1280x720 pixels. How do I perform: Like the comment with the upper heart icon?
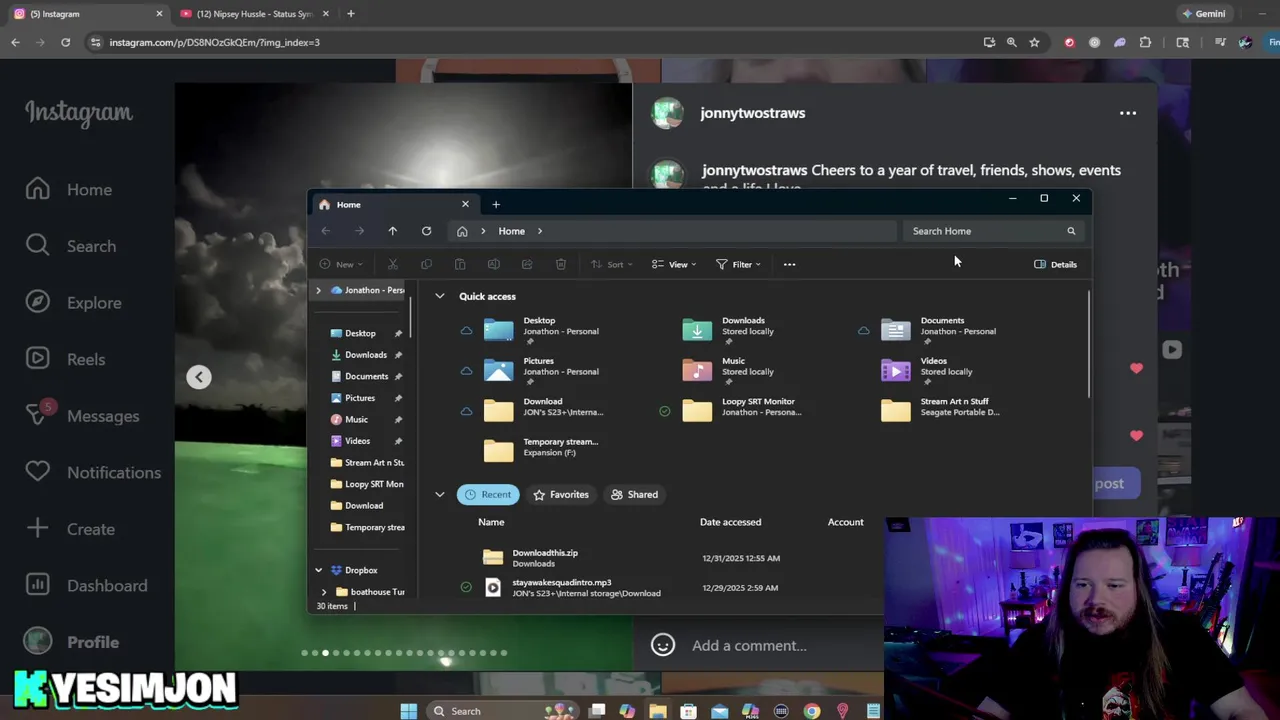click(x=1136, y=368)
